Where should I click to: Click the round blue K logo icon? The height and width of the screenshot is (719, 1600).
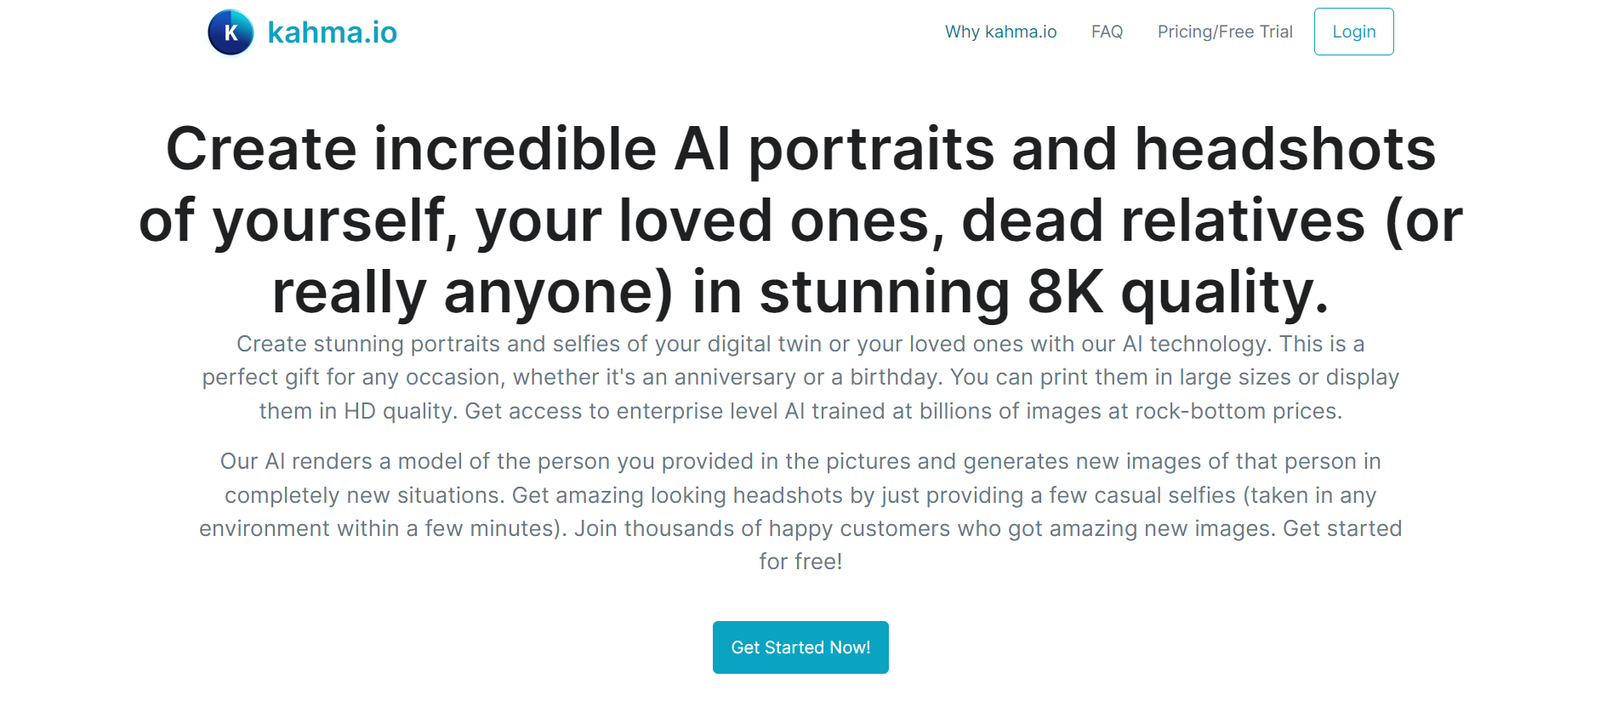pyautogui.click(x=230, y=32)
